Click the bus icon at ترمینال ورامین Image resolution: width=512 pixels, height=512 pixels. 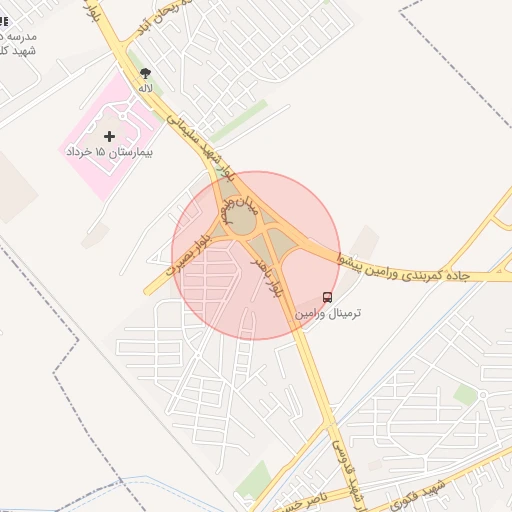tap(327, 297)
